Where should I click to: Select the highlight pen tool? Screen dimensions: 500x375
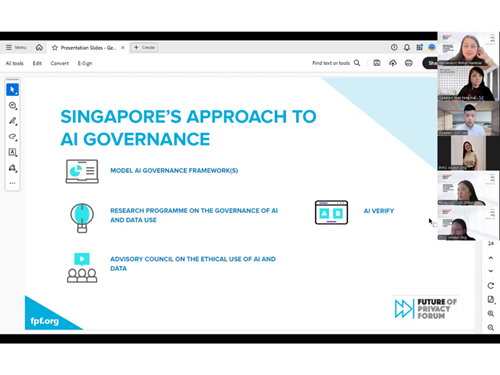pyautogui.click(x=12, y=121)
